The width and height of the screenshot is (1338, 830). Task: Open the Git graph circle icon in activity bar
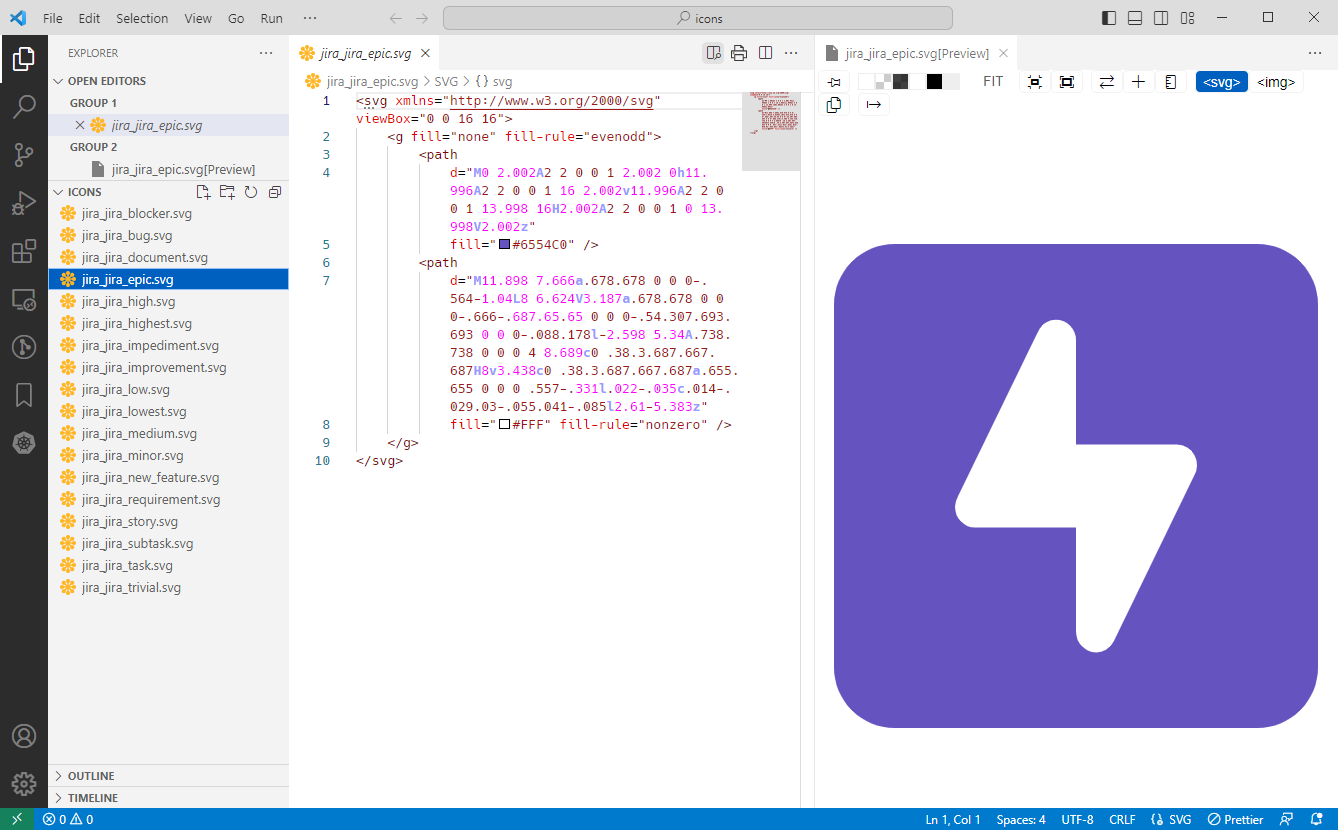24,347
